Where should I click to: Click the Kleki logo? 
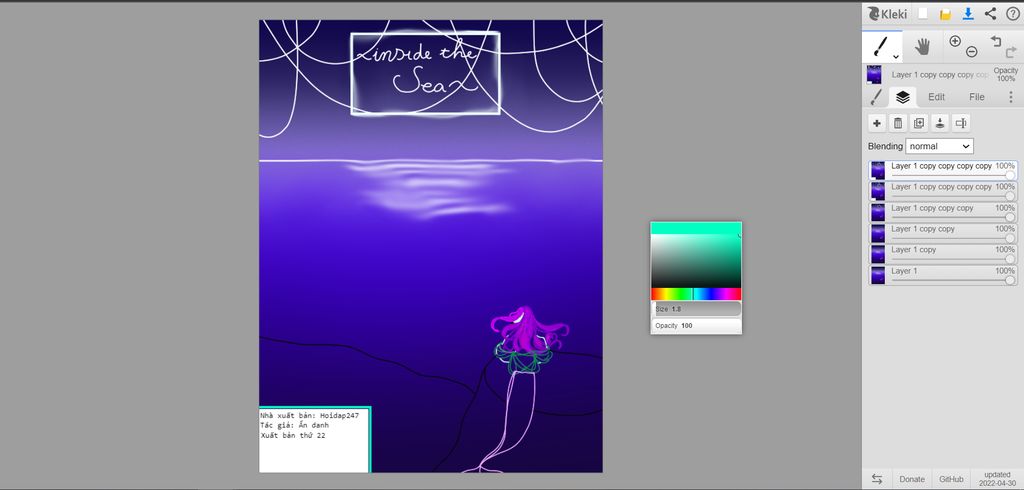click(888, 14)
